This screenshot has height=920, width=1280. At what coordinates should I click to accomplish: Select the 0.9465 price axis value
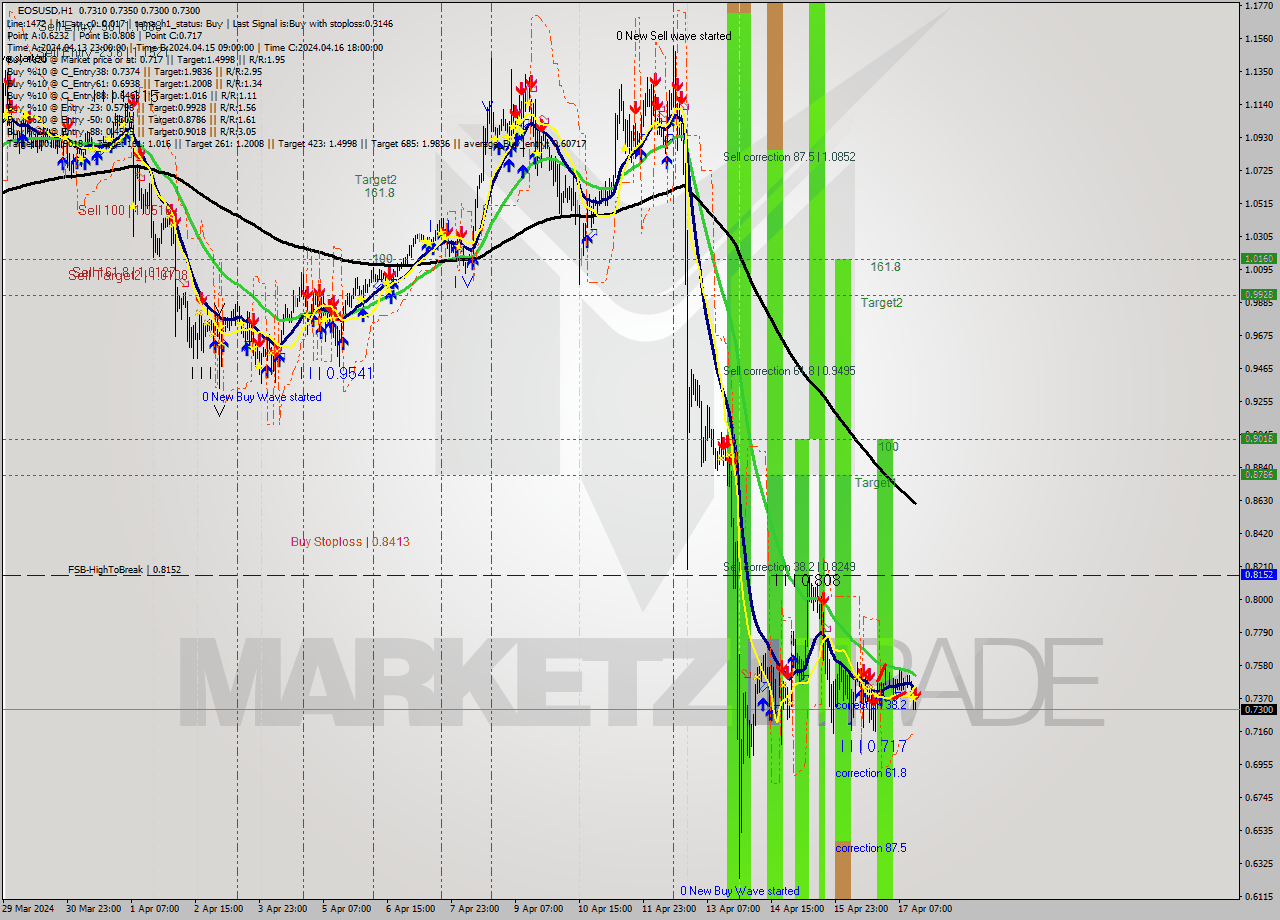1259,368
